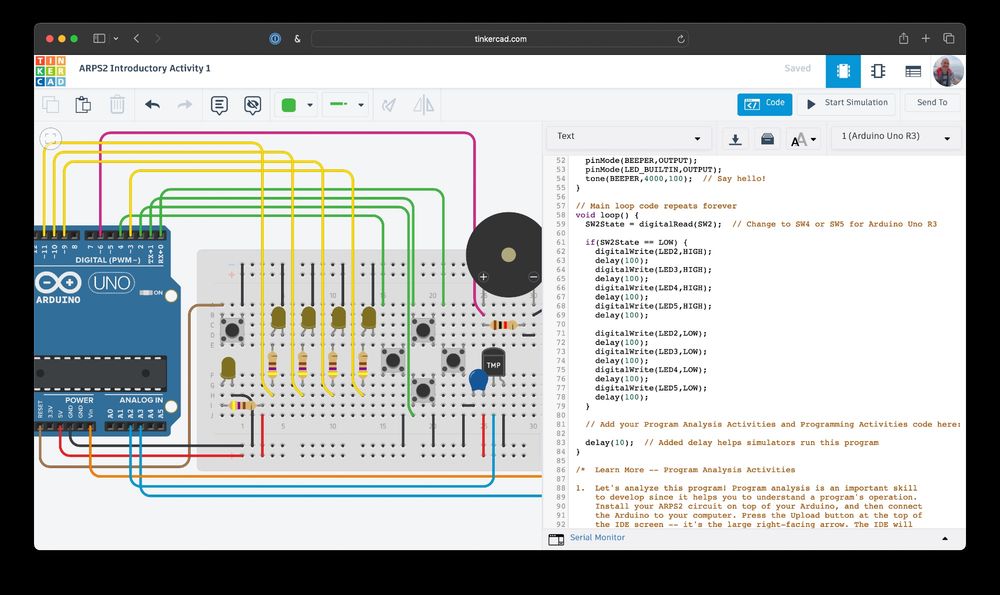This screenshot has height=595, width=1000.
Task: Open the Arduino Uno R3 board dropdown
Action: coord(895,137)
